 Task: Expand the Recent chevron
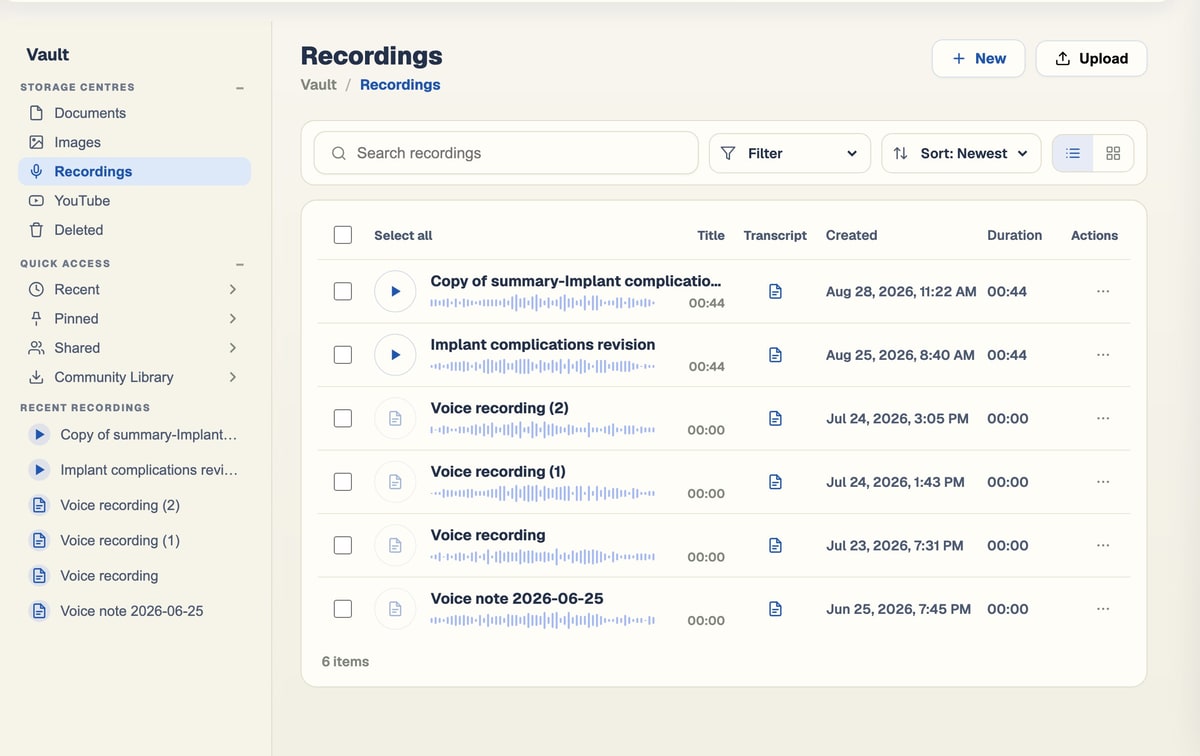coord(232,289)
